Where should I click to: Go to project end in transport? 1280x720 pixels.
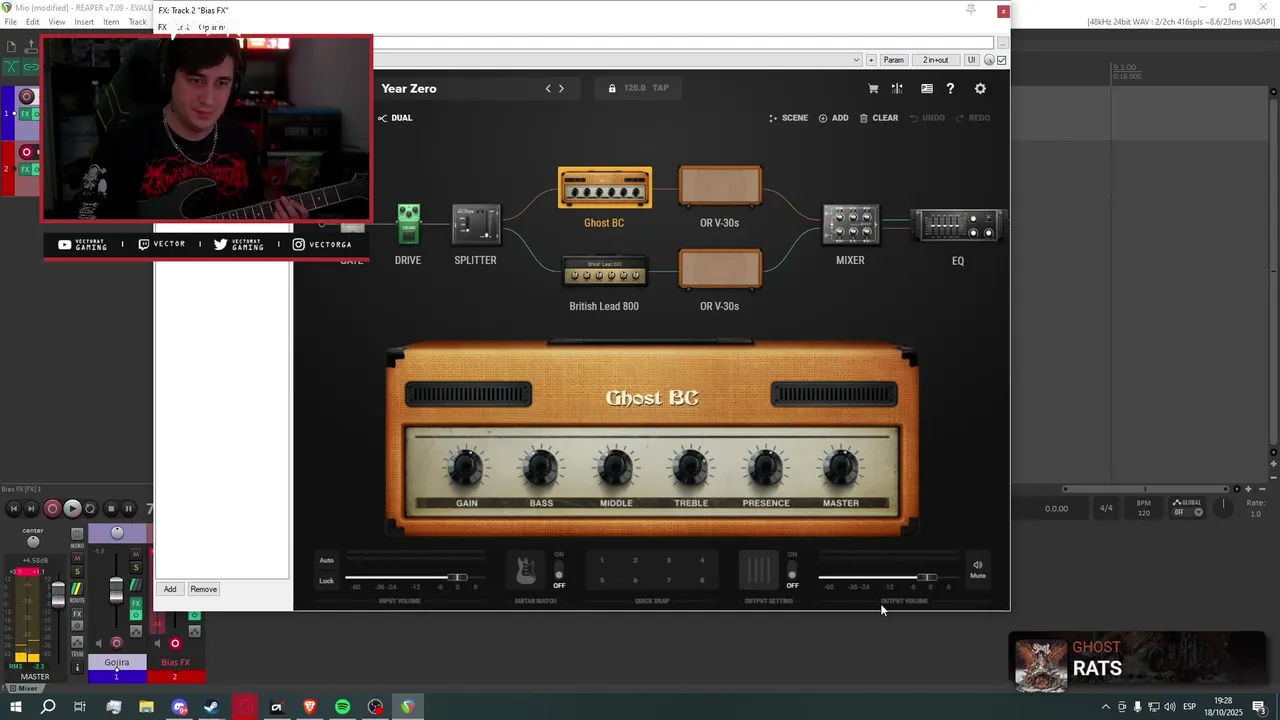coord(32,509)
